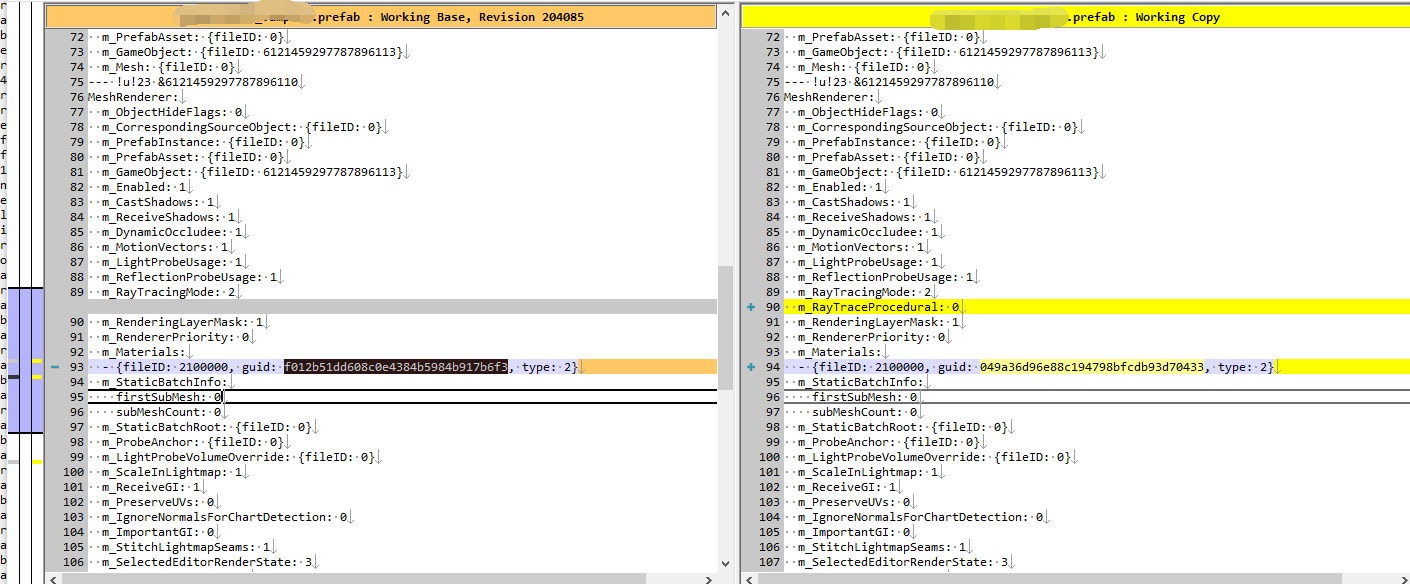The height and width of the screenshot is (584, 1410).
Task: Click the green plus marker beside line 90
Action: click(x=750, y=306)
